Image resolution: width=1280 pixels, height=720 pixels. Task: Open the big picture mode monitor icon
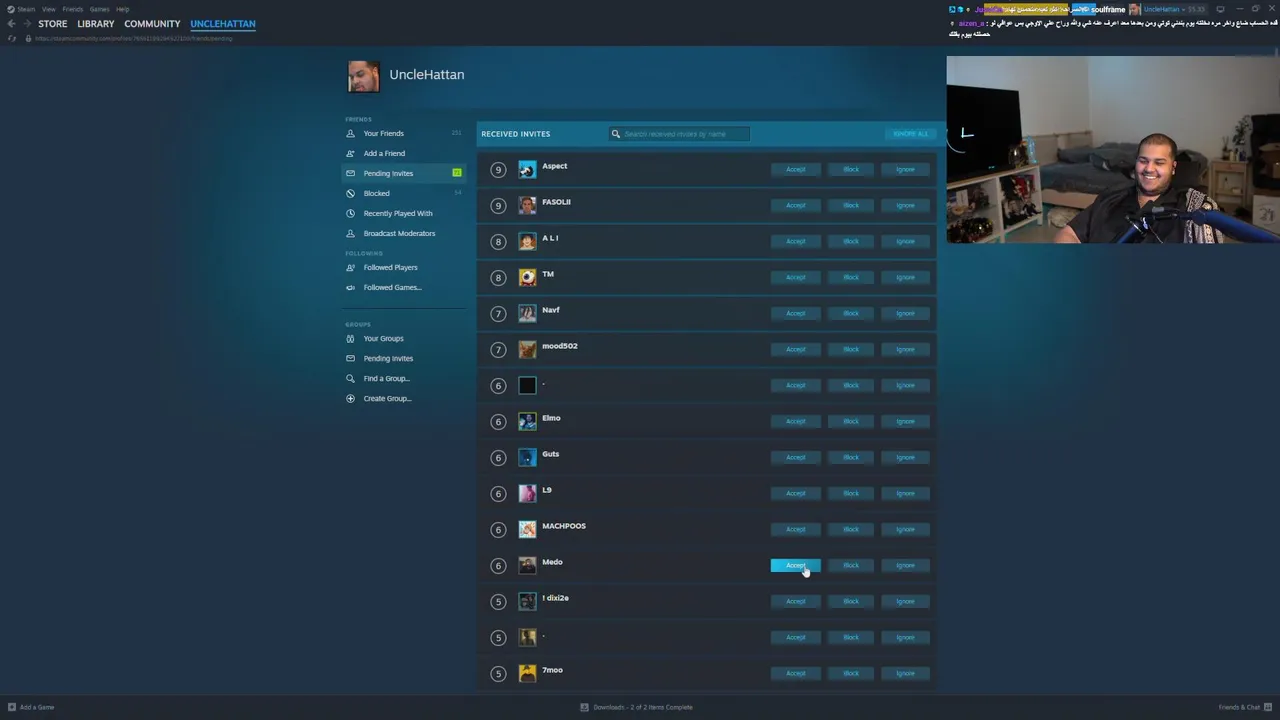pos(1220,9)
